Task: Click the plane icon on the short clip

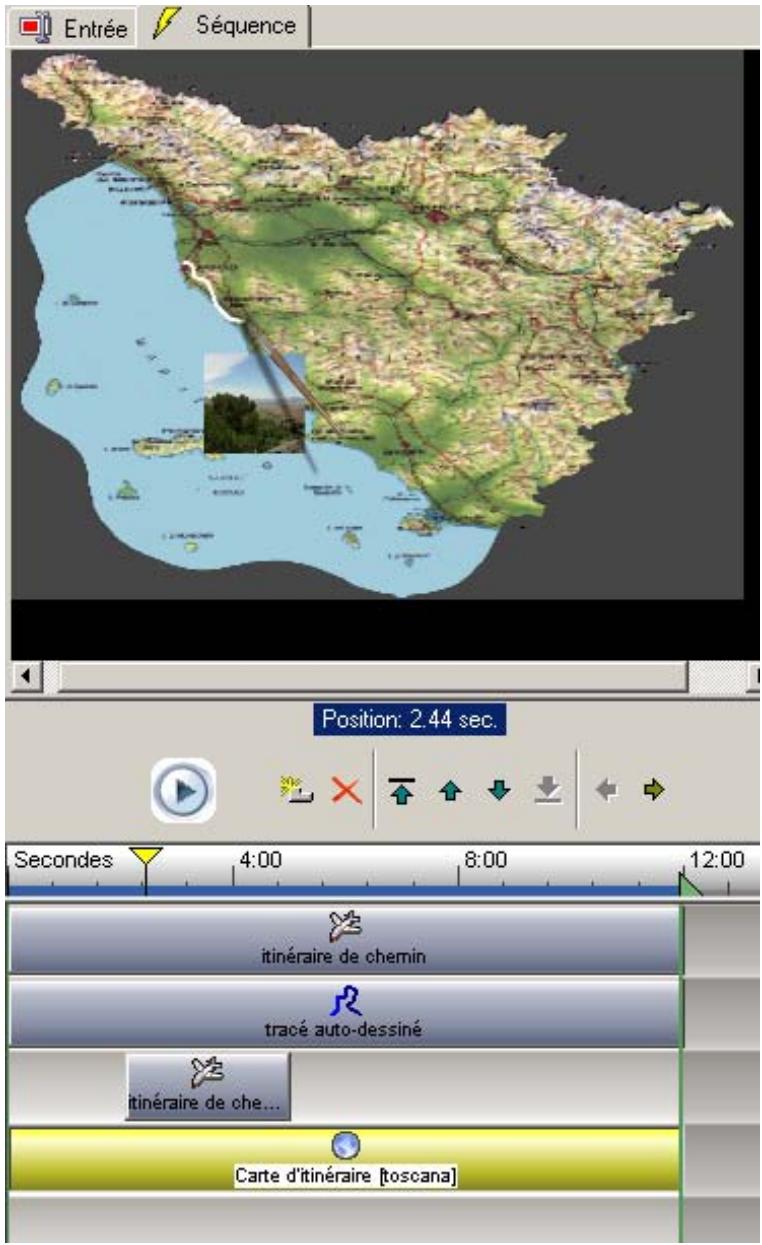Action: pyautogui.click(x=206, y=1074)
